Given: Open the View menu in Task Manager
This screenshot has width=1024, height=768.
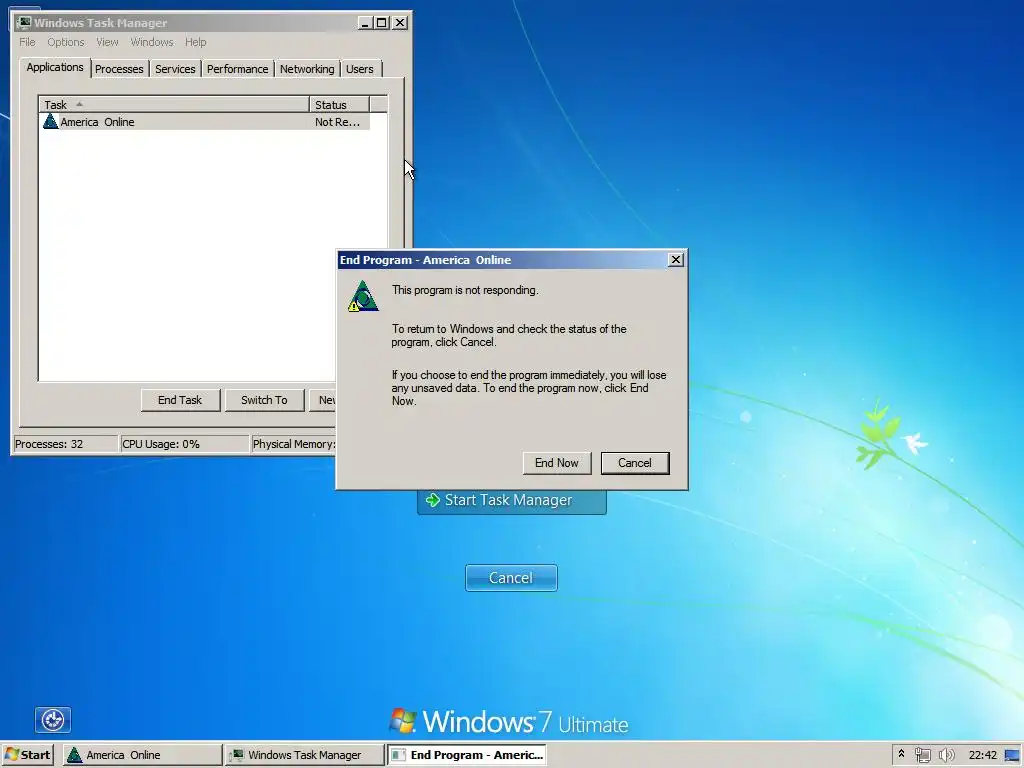Looking at the screenshot, I should pyautogui.click(x=107, y=42).
